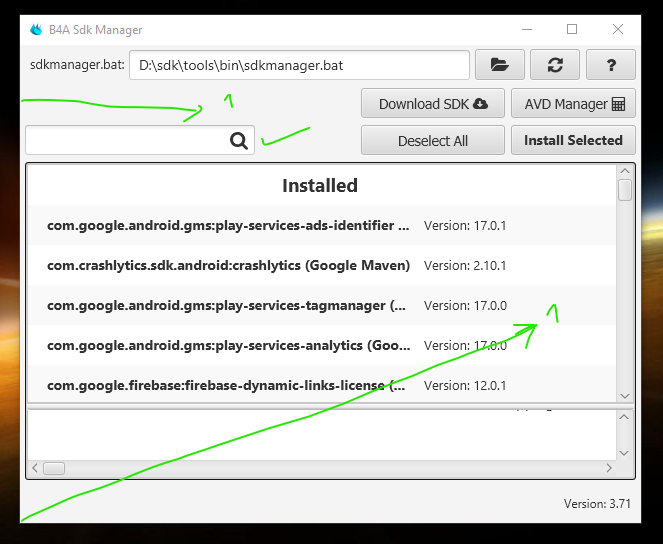
Task: Click the magnifier search icon
Action: point(239,140)
